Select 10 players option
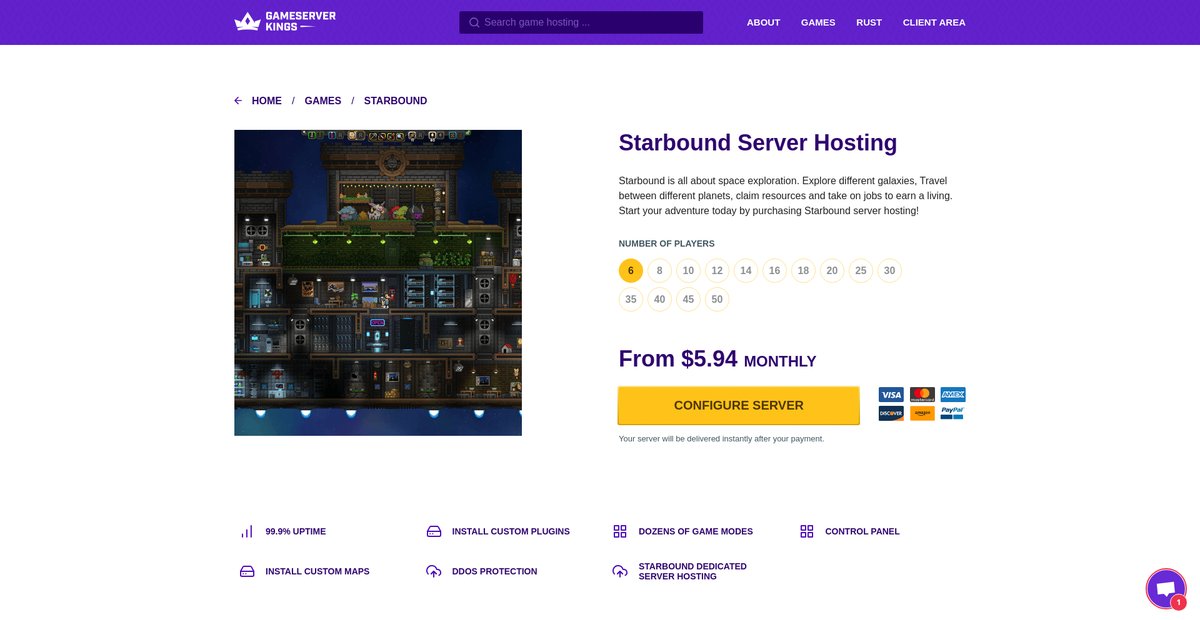1200x620 pixels. [x=688, y=270]
